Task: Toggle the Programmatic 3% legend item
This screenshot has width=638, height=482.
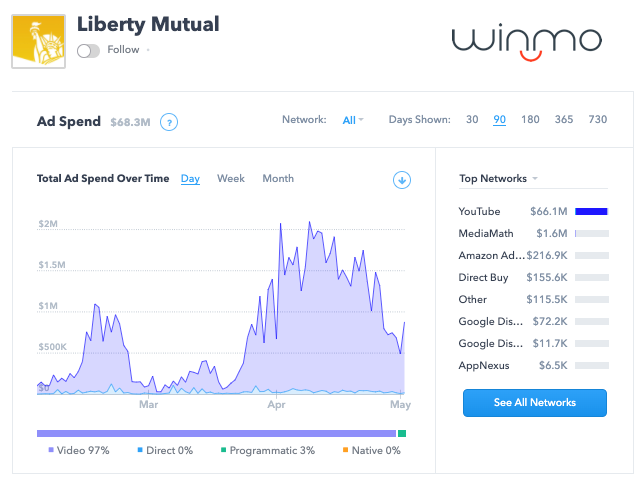Action: coord(268,450)
